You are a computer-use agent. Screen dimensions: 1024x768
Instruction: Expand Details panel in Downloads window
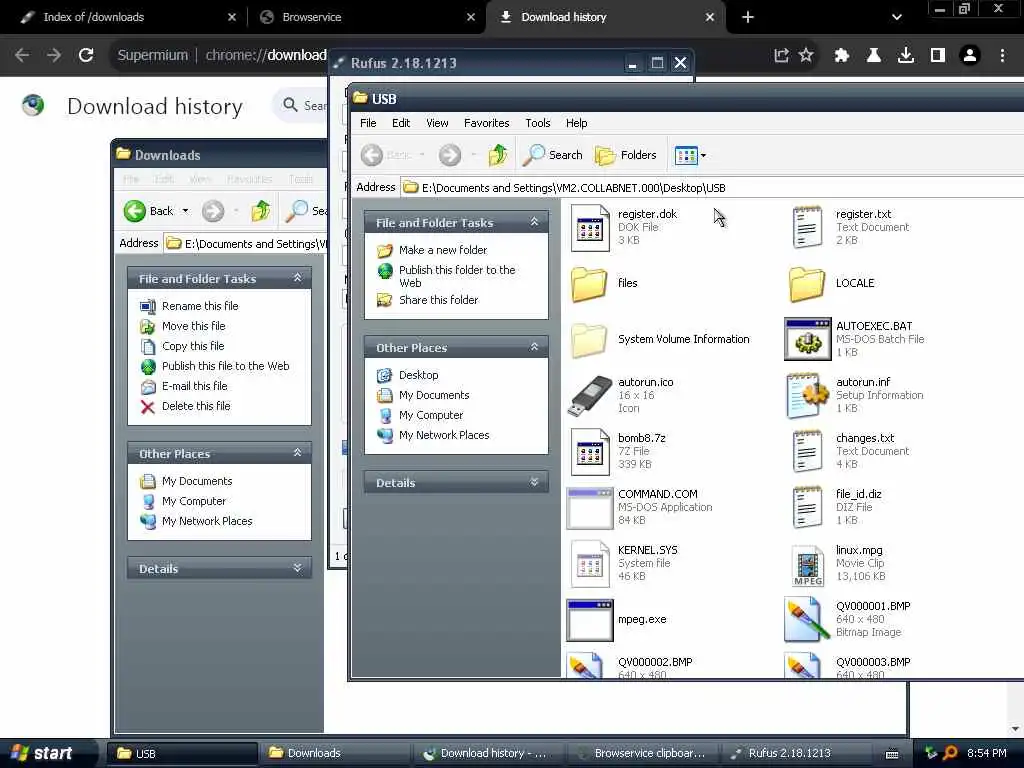298,568
